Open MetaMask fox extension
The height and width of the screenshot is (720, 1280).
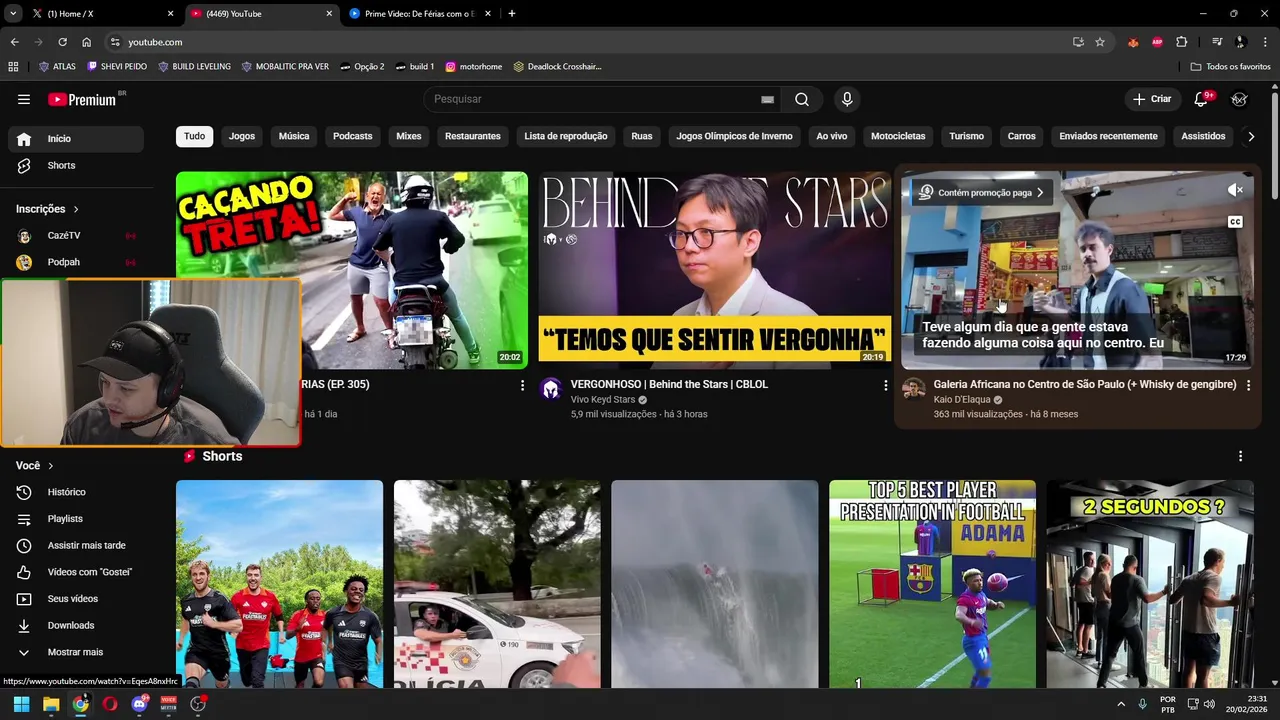coord(1133,42)
